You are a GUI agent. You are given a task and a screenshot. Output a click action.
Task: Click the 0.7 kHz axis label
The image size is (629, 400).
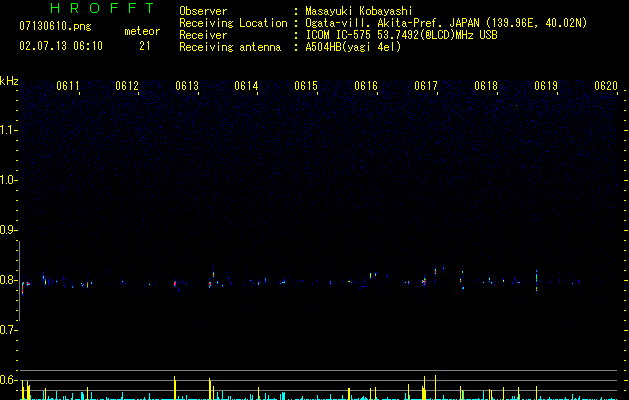coord(8,330)
